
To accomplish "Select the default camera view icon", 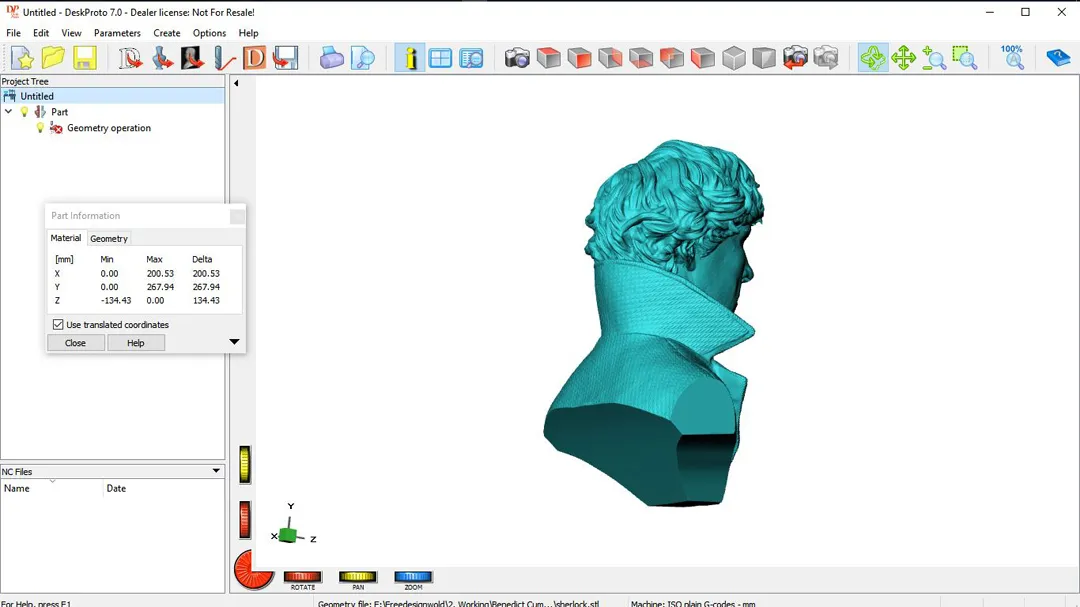I will point(517,59).
